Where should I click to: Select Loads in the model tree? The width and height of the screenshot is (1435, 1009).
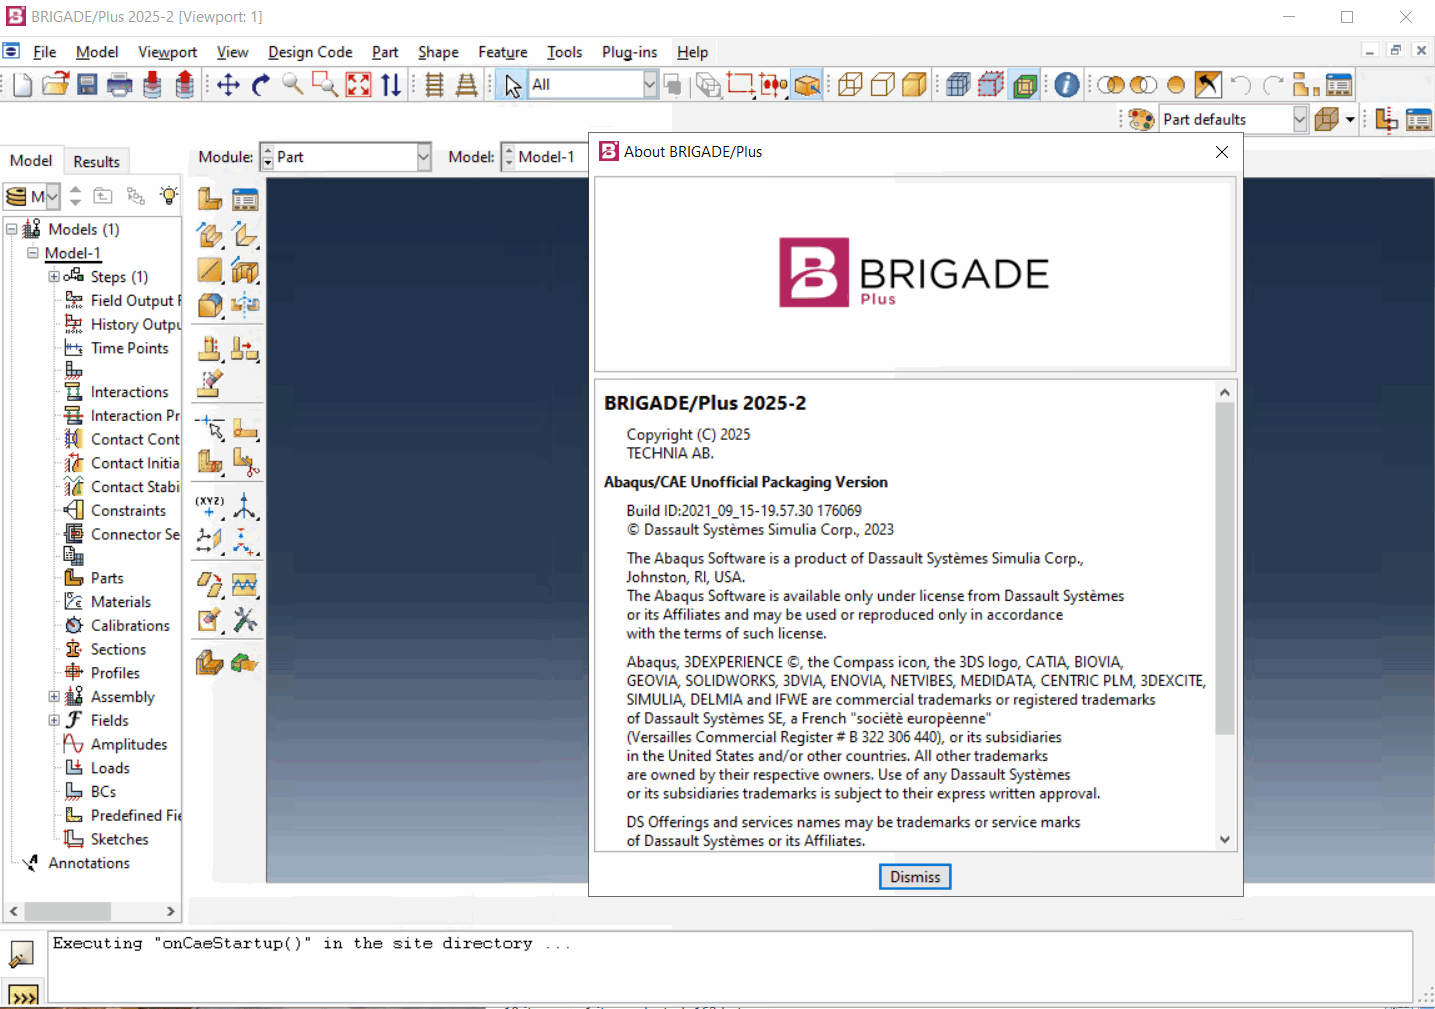pos(110,768)
